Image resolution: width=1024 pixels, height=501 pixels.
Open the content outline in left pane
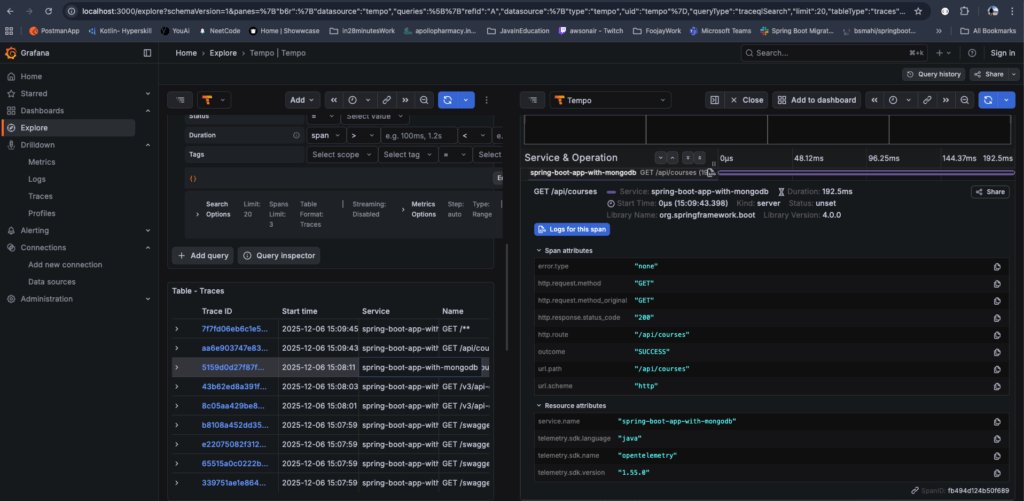point(178,100)
